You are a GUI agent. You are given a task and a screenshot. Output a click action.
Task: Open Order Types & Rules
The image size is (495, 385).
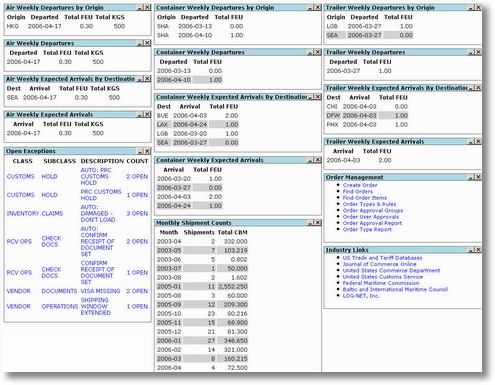click(x=369, y=204)
